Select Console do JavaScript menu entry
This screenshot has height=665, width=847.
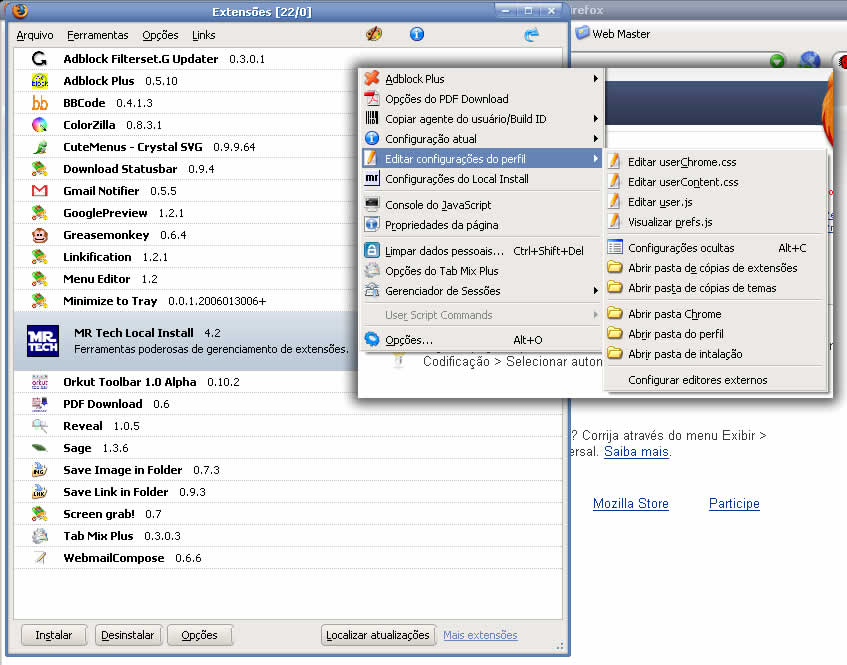(x=482, y=205)
